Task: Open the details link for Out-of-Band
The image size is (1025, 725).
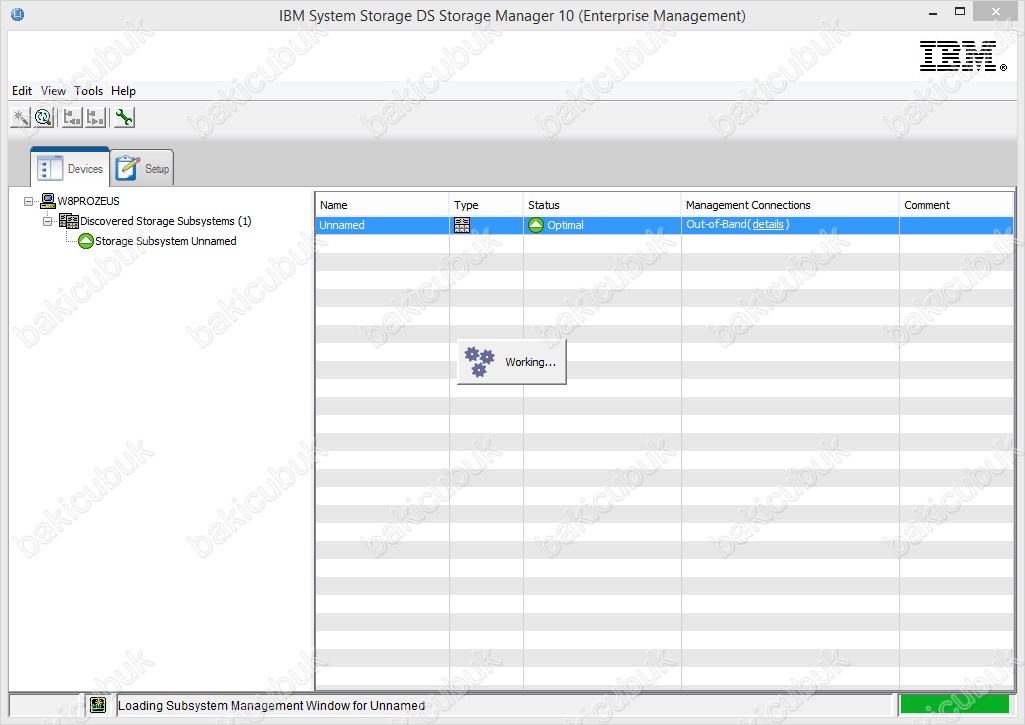Action: (x=768, y=224)
